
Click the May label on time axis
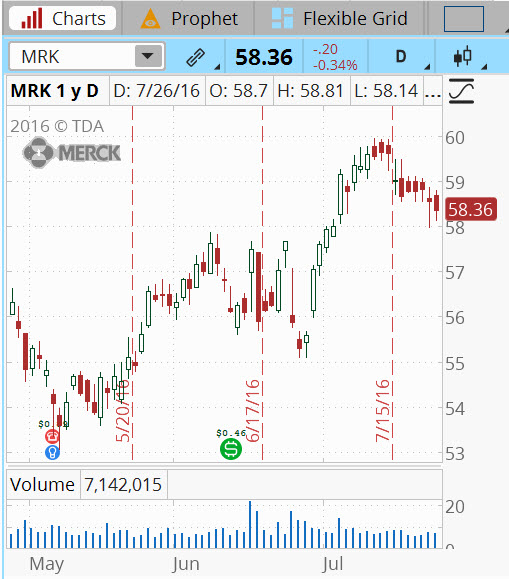click(x=46, y=564)
